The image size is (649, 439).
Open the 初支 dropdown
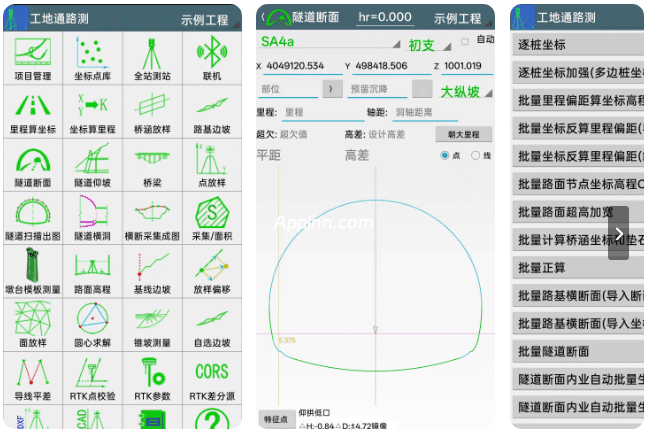click(430, 45)
